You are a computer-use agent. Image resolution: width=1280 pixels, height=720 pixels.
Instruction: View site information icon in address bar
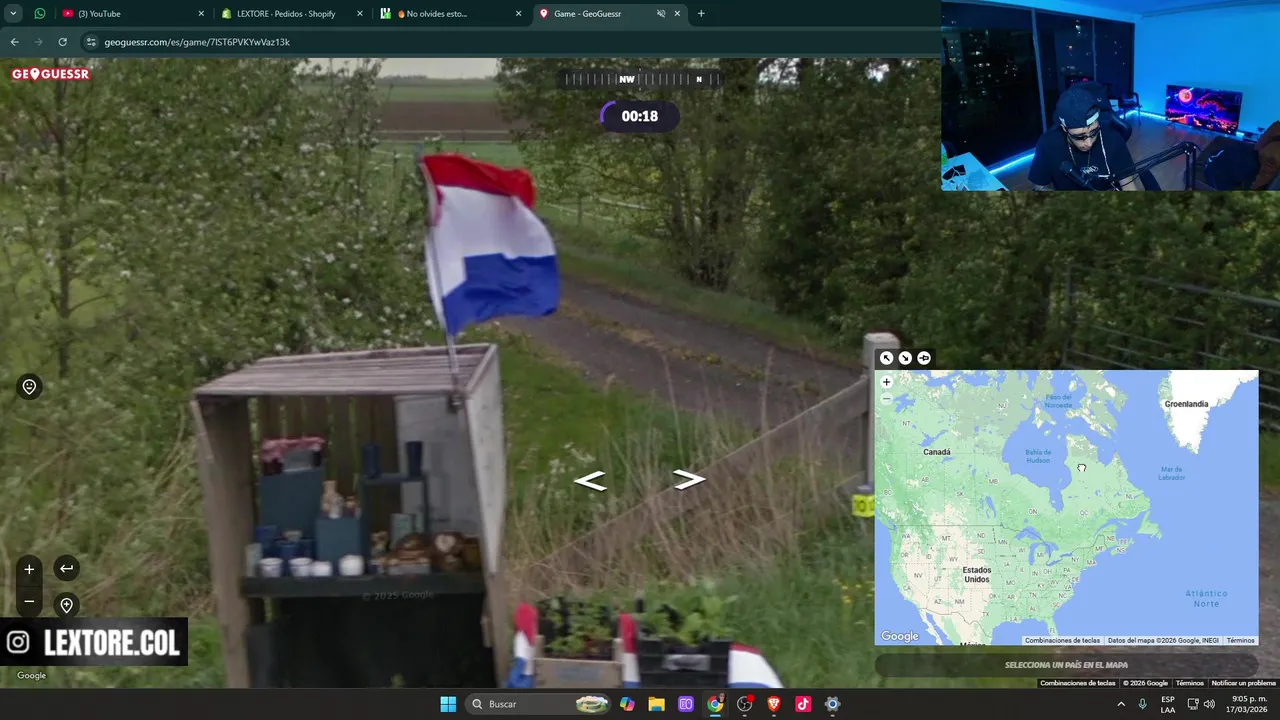coord(91,42)
